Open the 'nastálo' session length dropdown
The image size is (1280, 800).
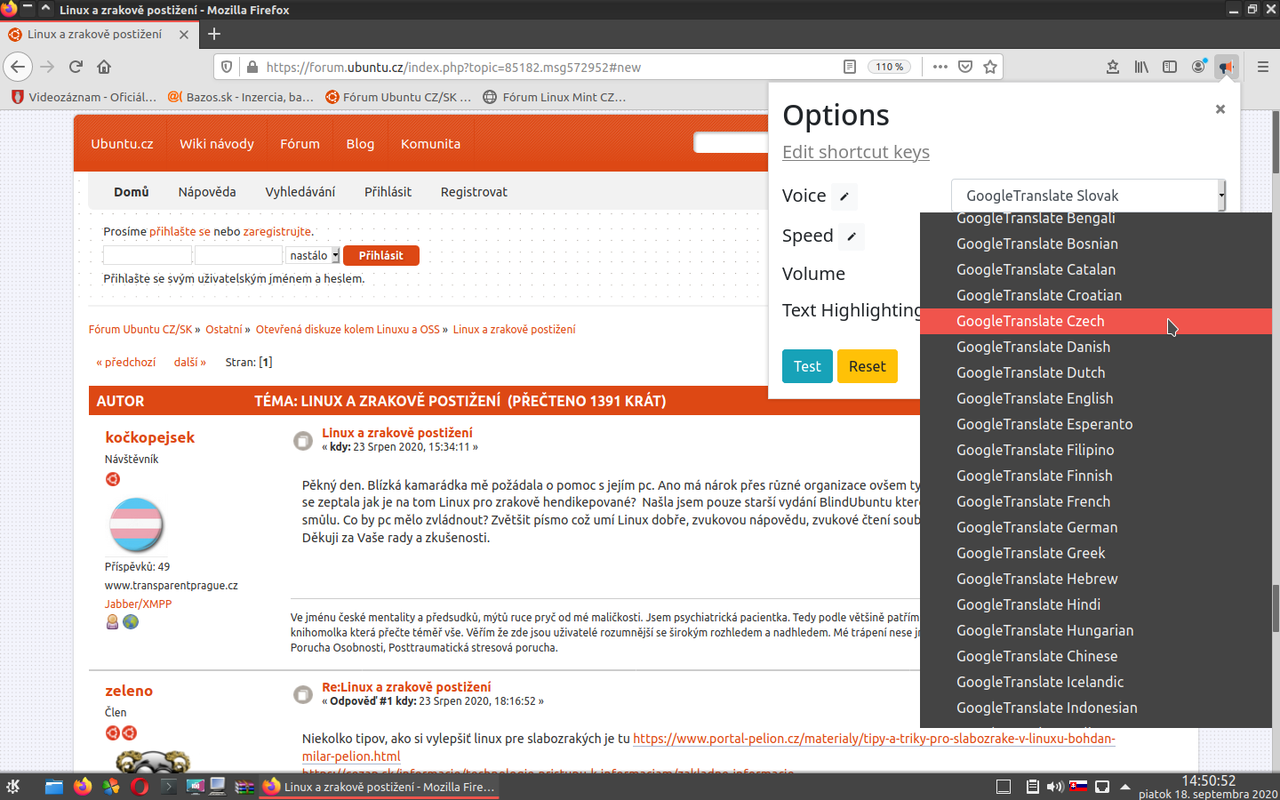(313, 256)
